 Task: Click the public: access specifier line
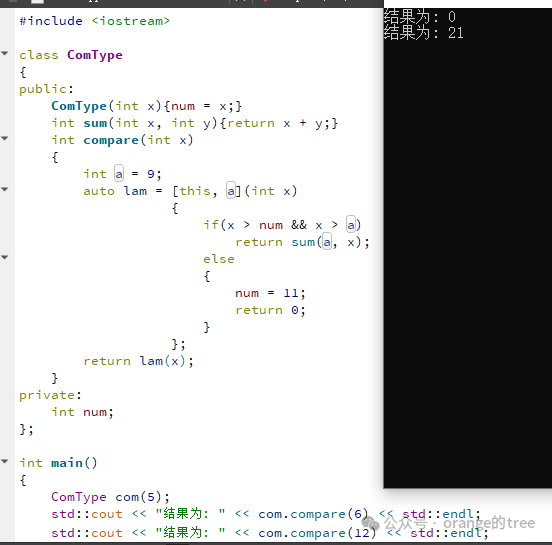click(x=46, y=89)
